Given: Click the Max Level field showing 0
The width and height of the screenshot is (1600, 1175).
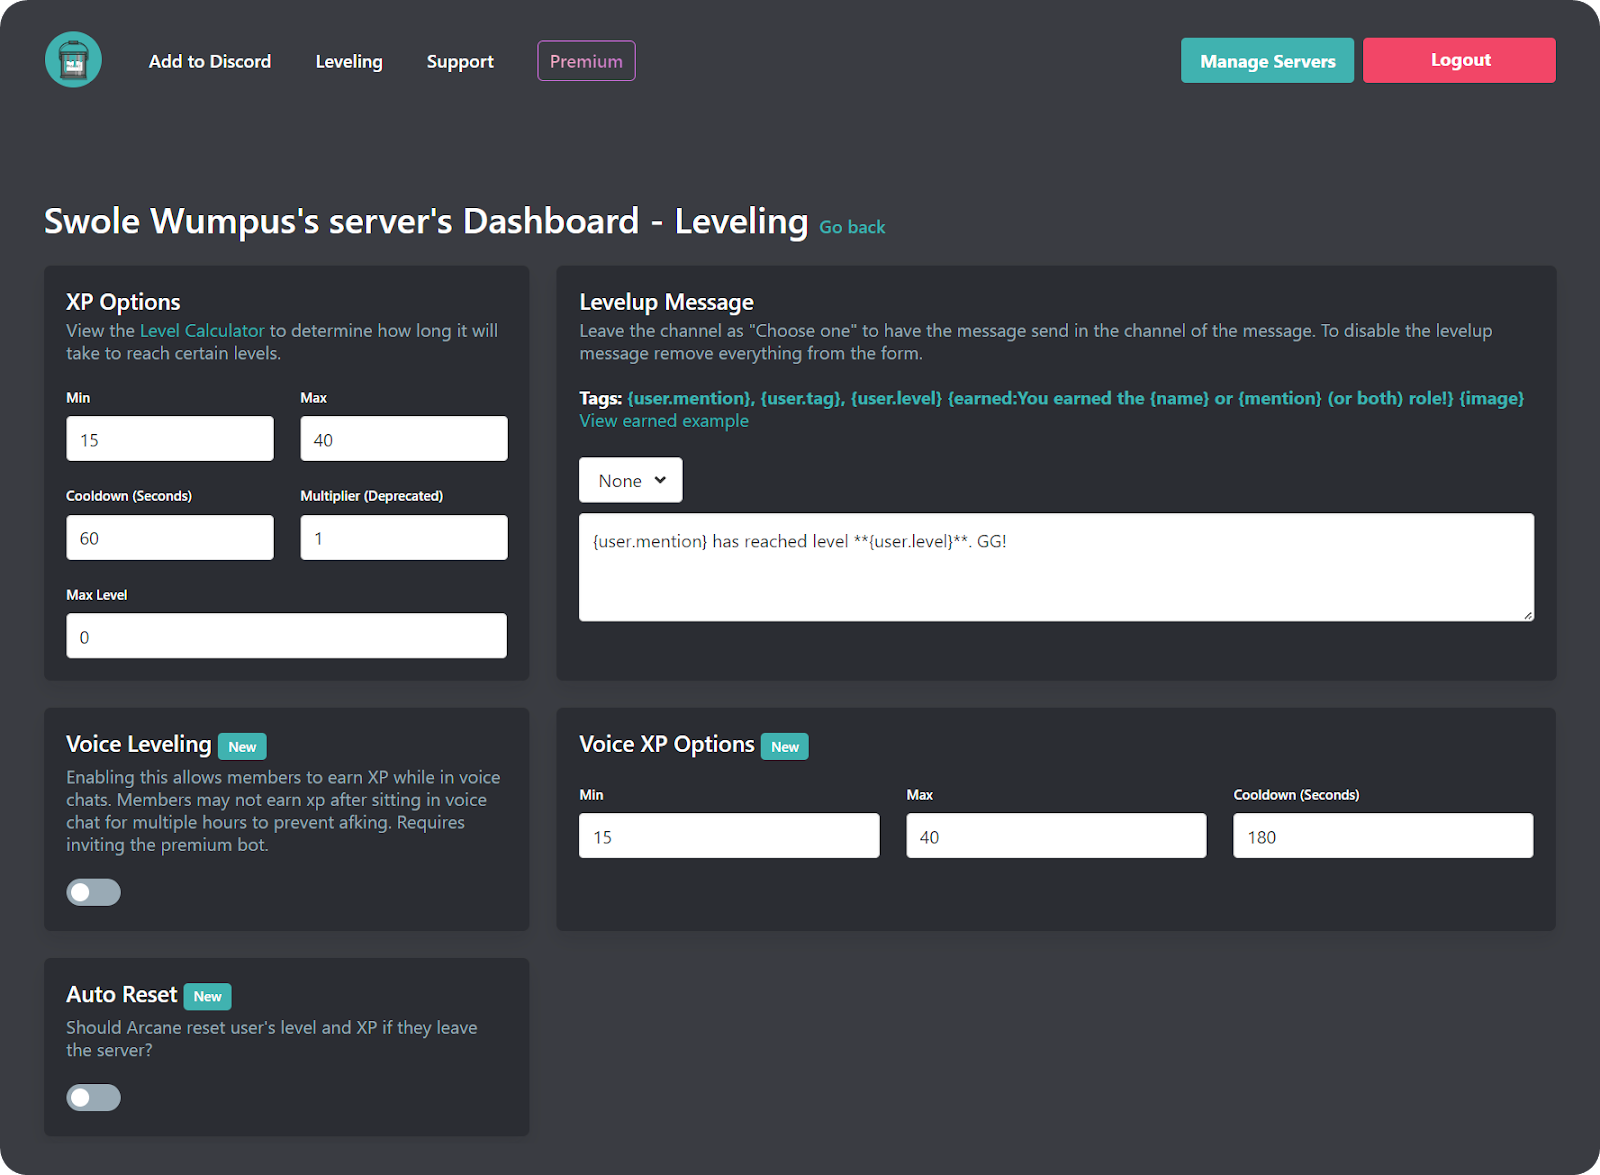Looking at the screenshot, I should [x=286, y=636].
